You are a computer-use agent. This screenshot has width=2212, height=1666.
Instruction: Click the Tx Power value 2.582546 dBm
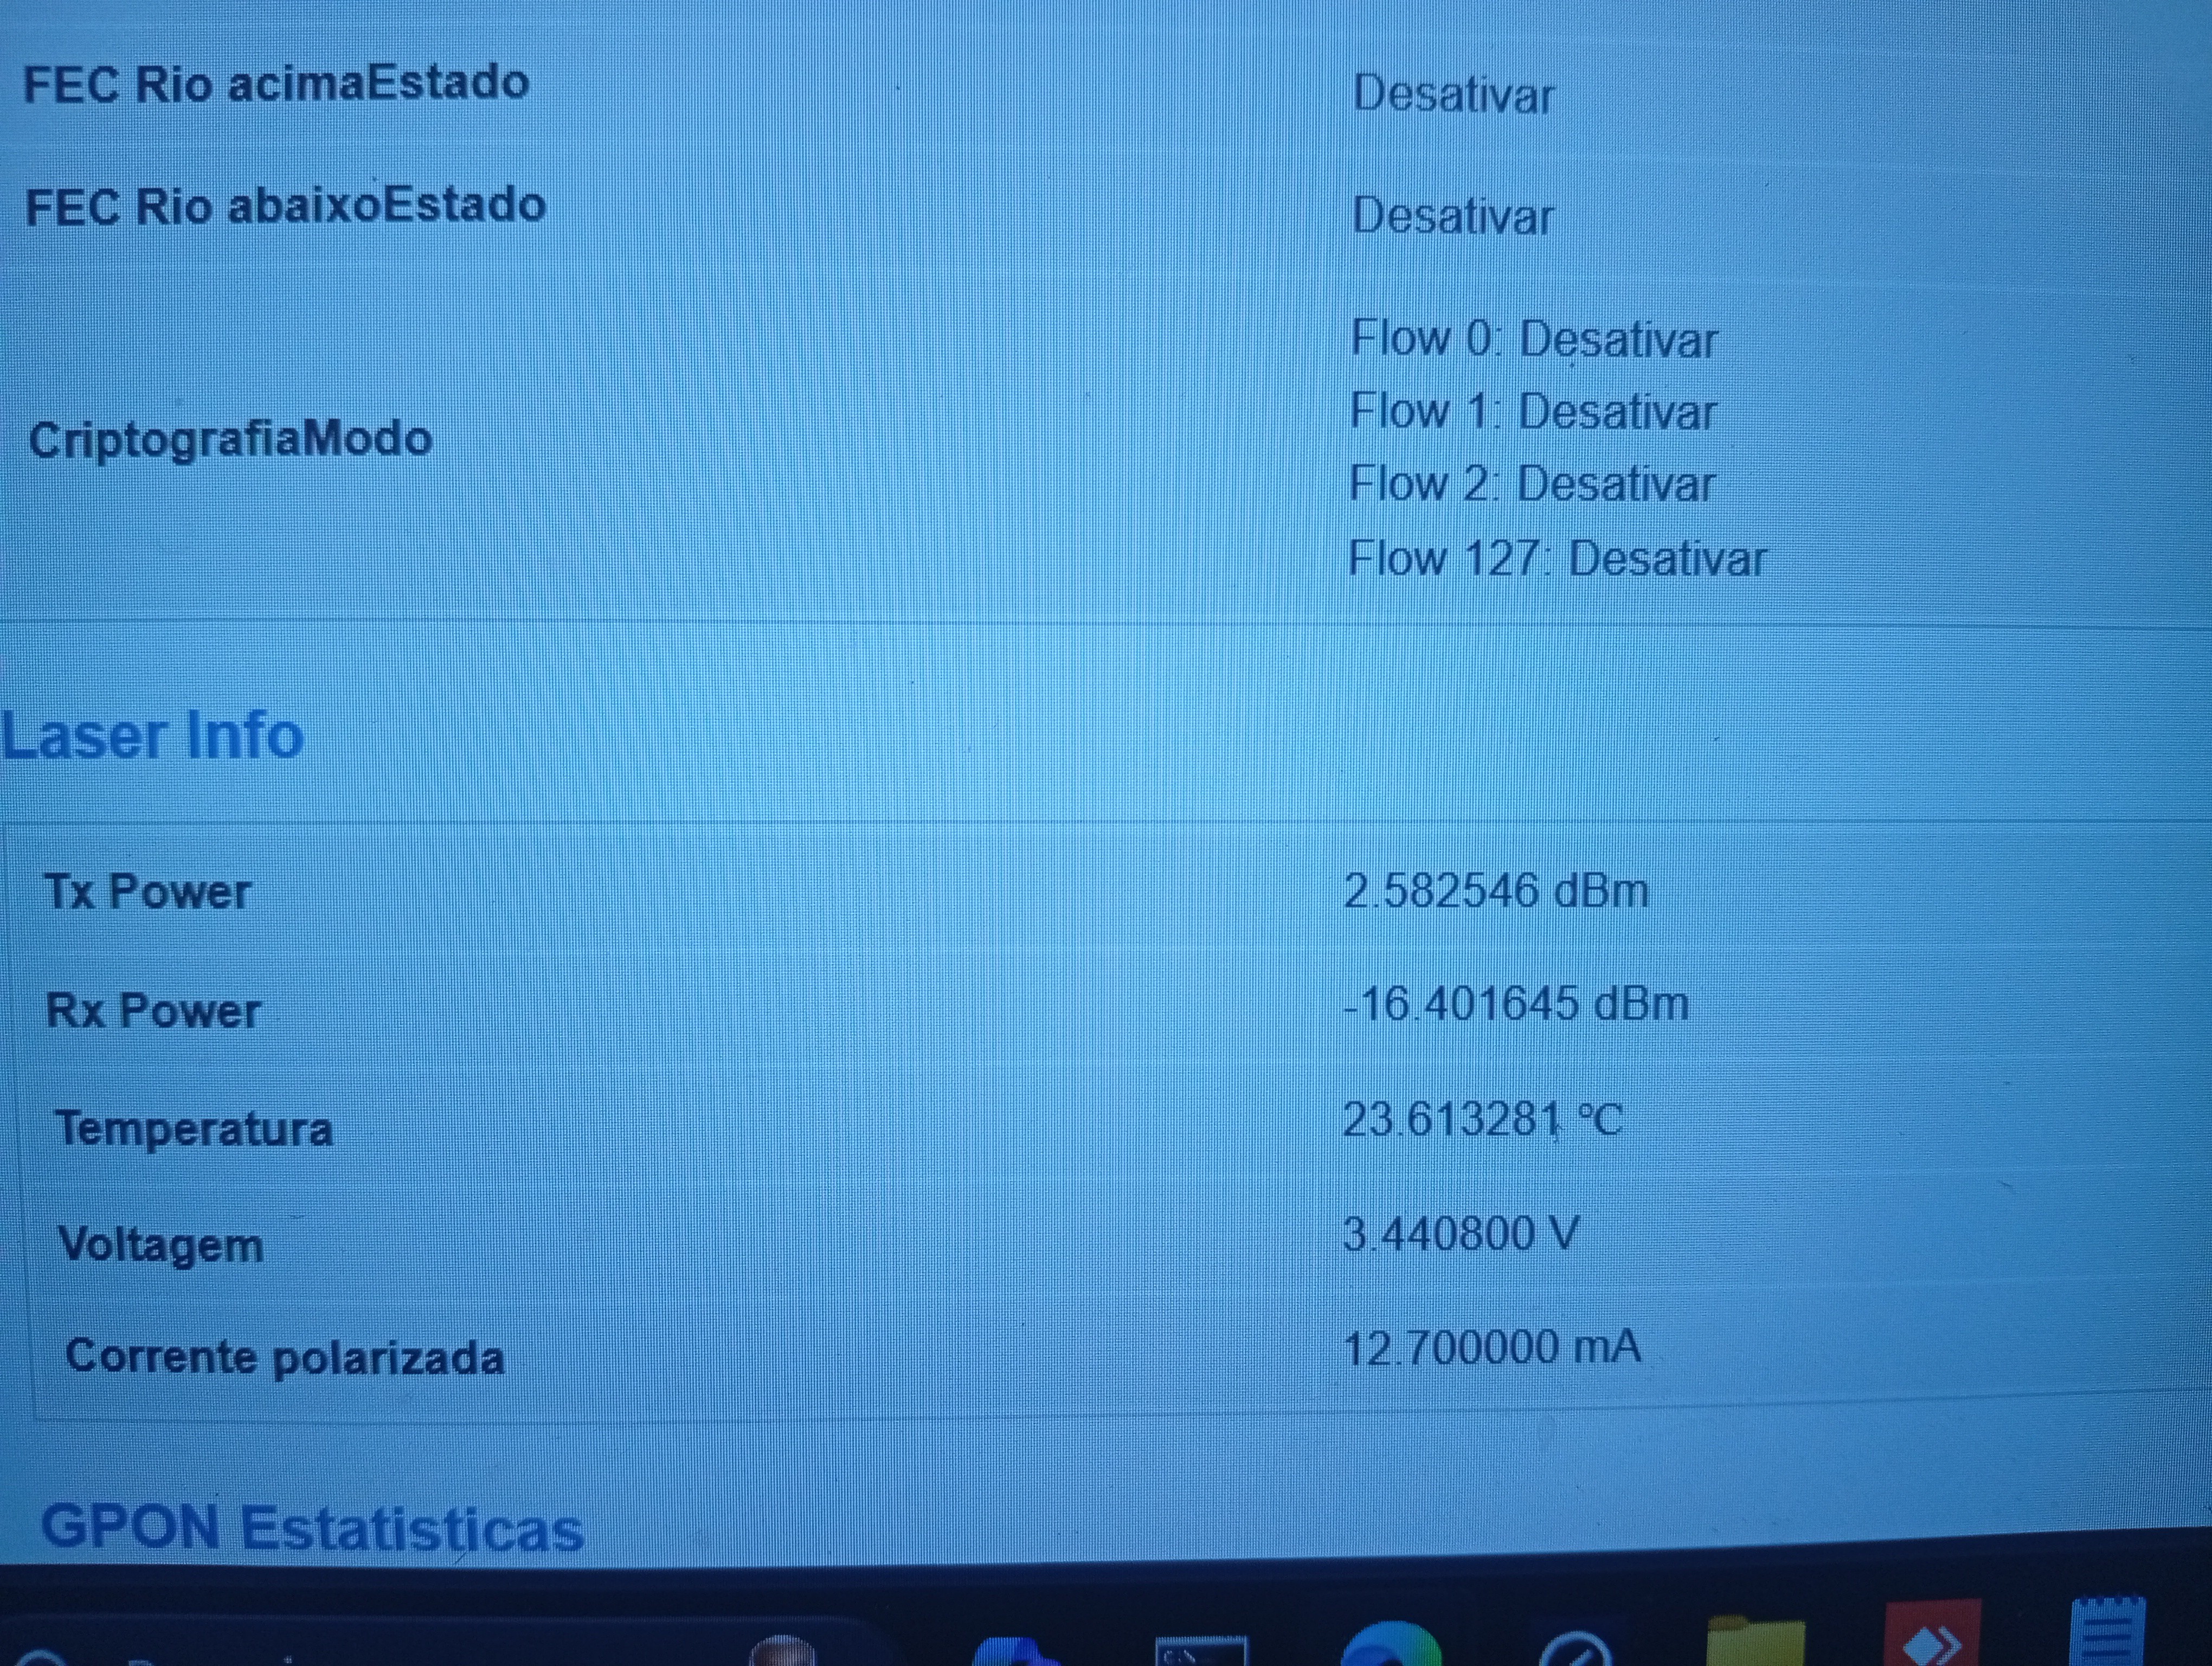1495,890
